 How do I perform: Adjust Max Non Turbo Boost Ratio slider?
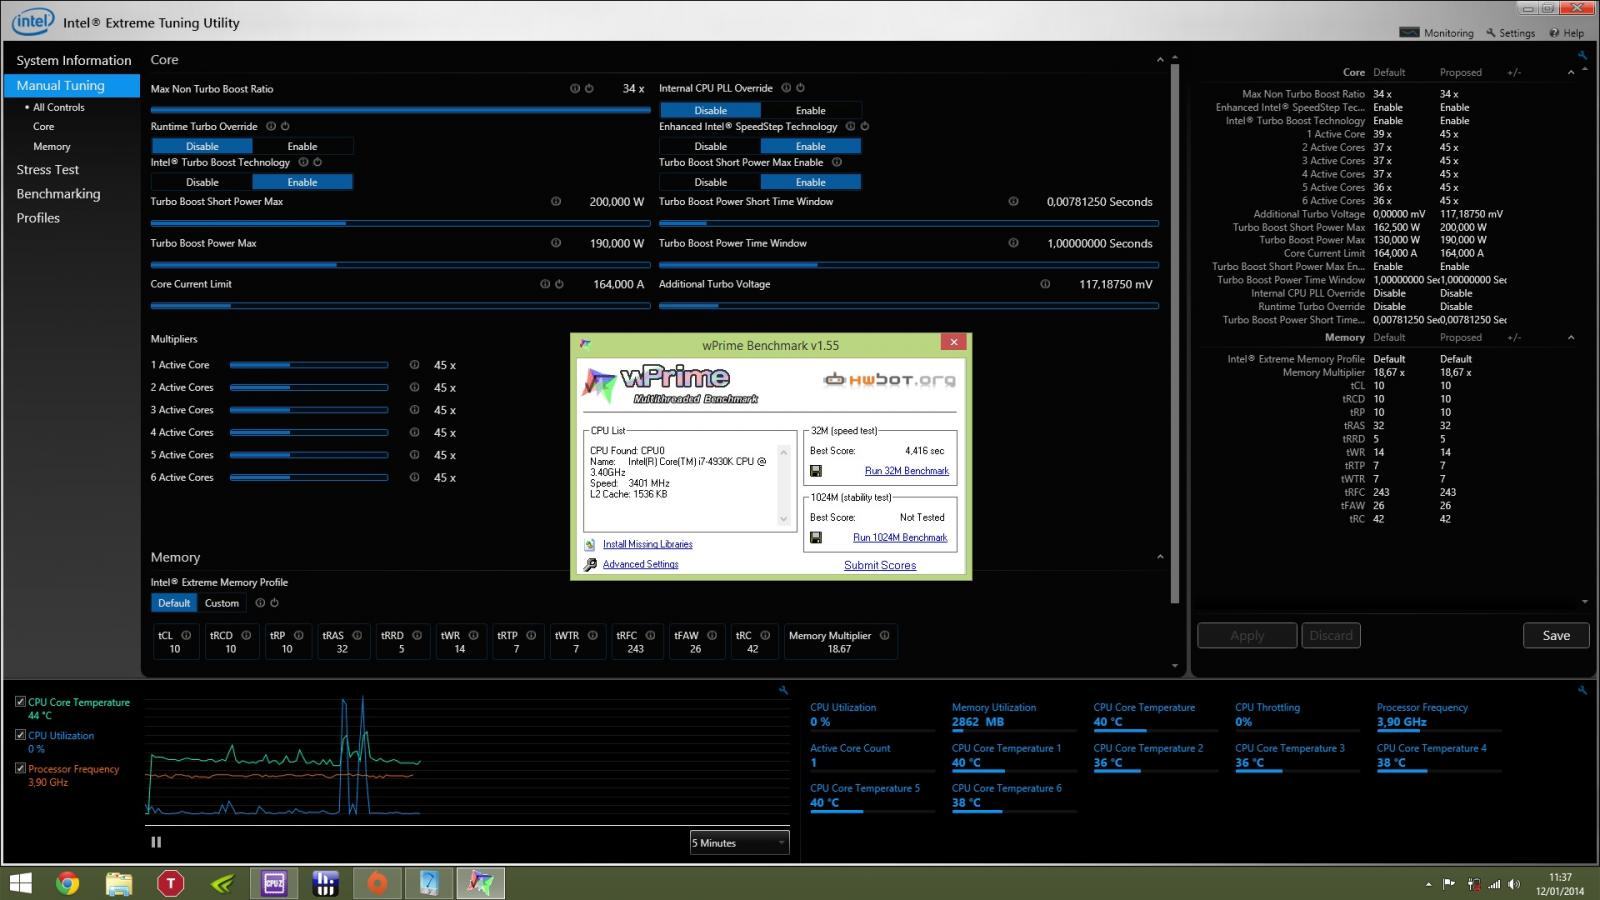click(x=400, y=109)
